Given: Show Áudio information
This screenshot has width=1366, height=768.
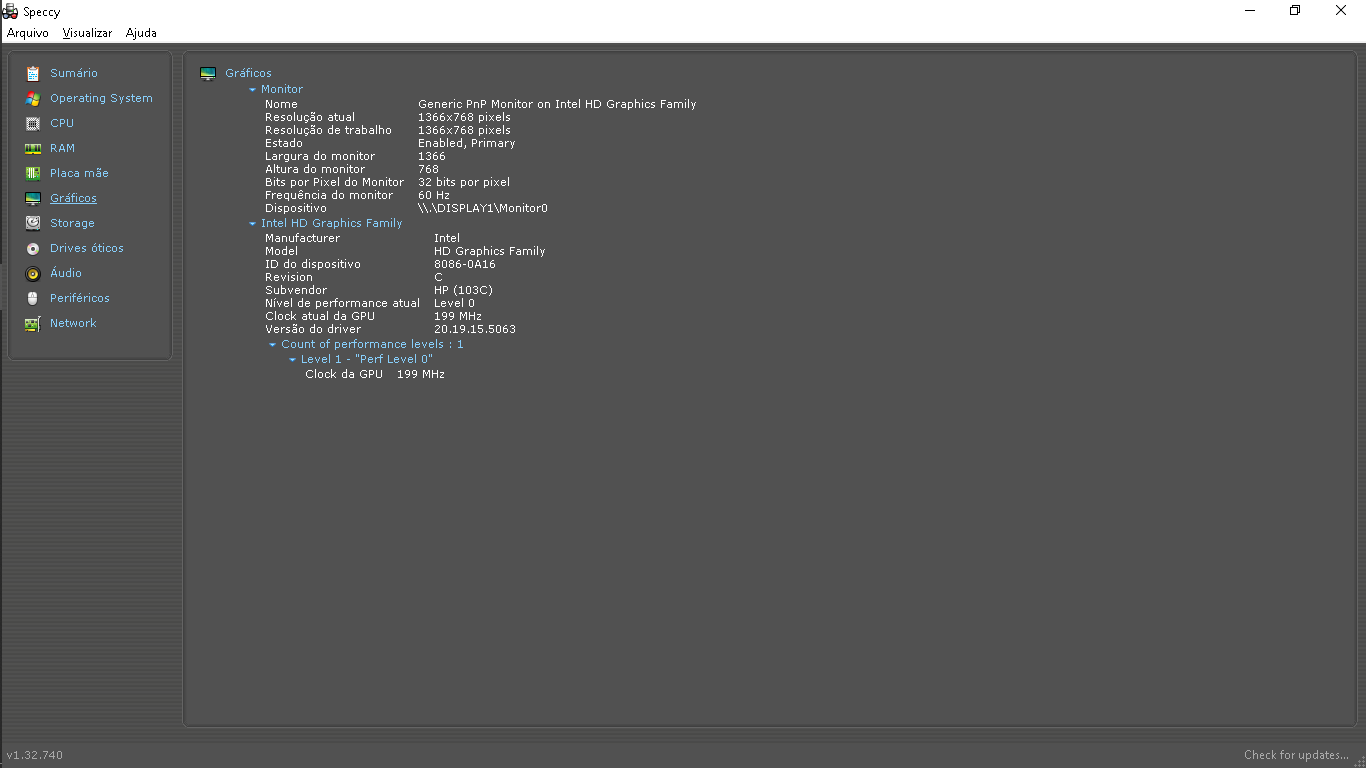Looking at the screenshot, I should point(66,273).
